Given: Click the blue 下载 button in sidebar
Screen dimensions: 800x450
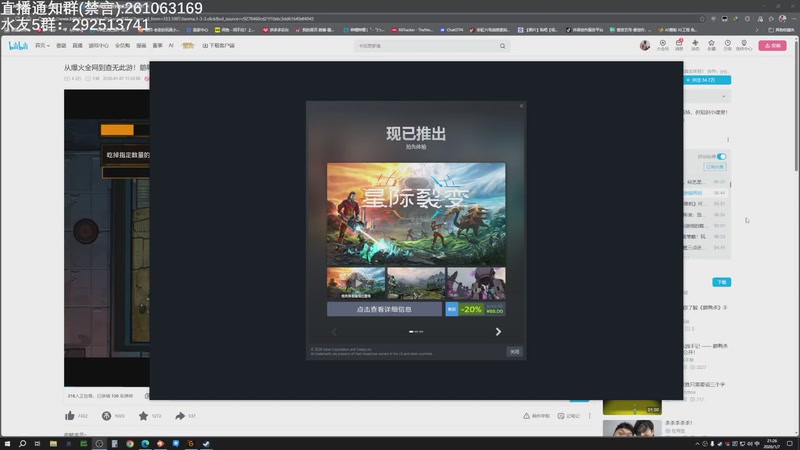Looking at the screenshot, I should pyautogui.click(x=721, y=282).
